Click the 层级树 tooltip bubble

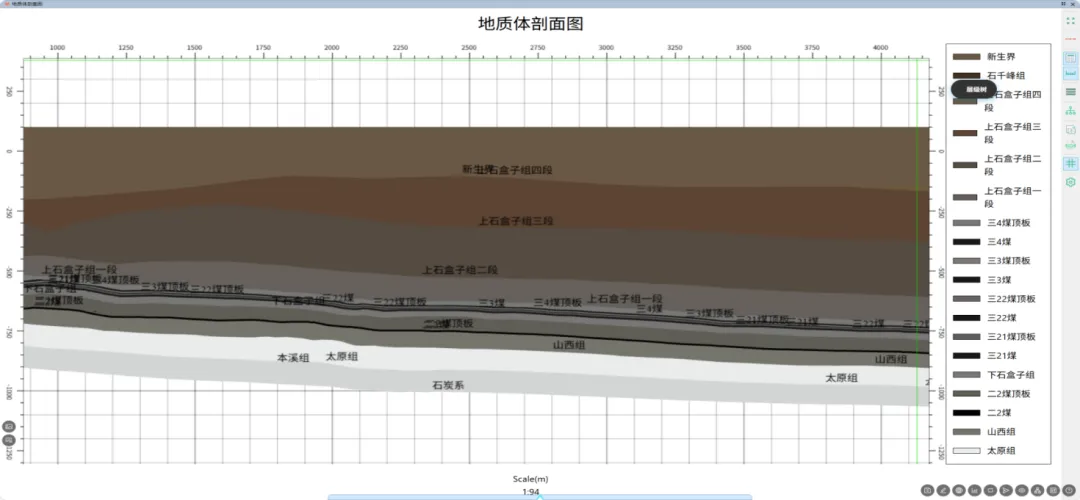point(976,90)
